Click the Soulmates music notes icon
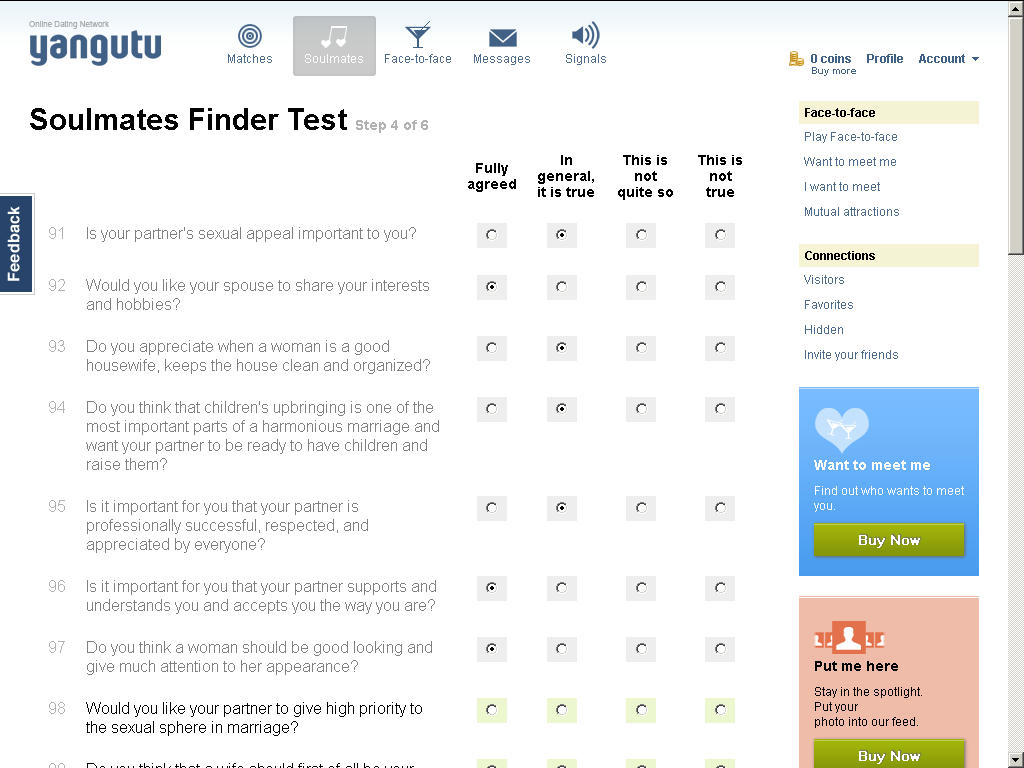The height and width of the screenshot is (768, 1024). (334, 37)
